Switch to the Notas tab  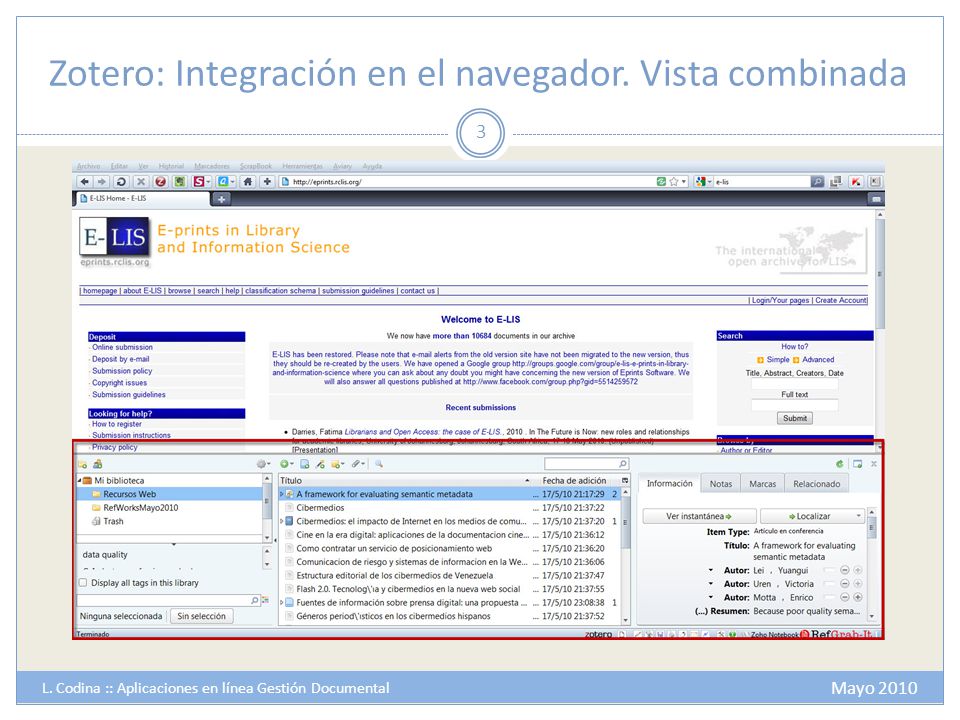(721, 484)
